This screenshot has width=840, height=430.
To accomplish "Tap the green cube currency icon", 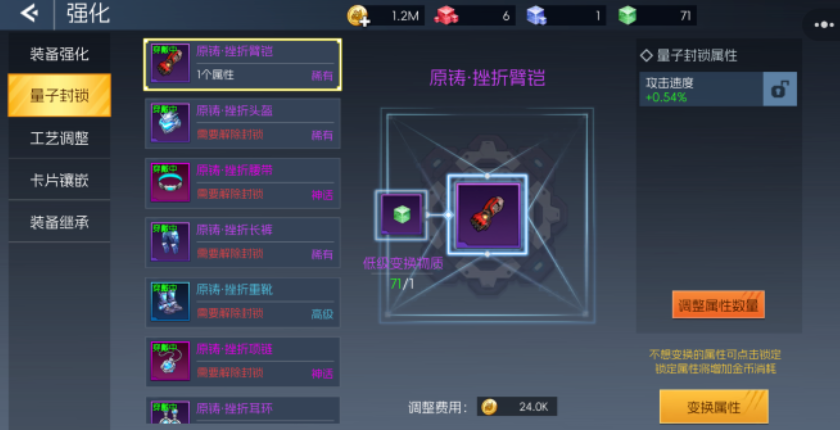I will [x=627, y=16].
